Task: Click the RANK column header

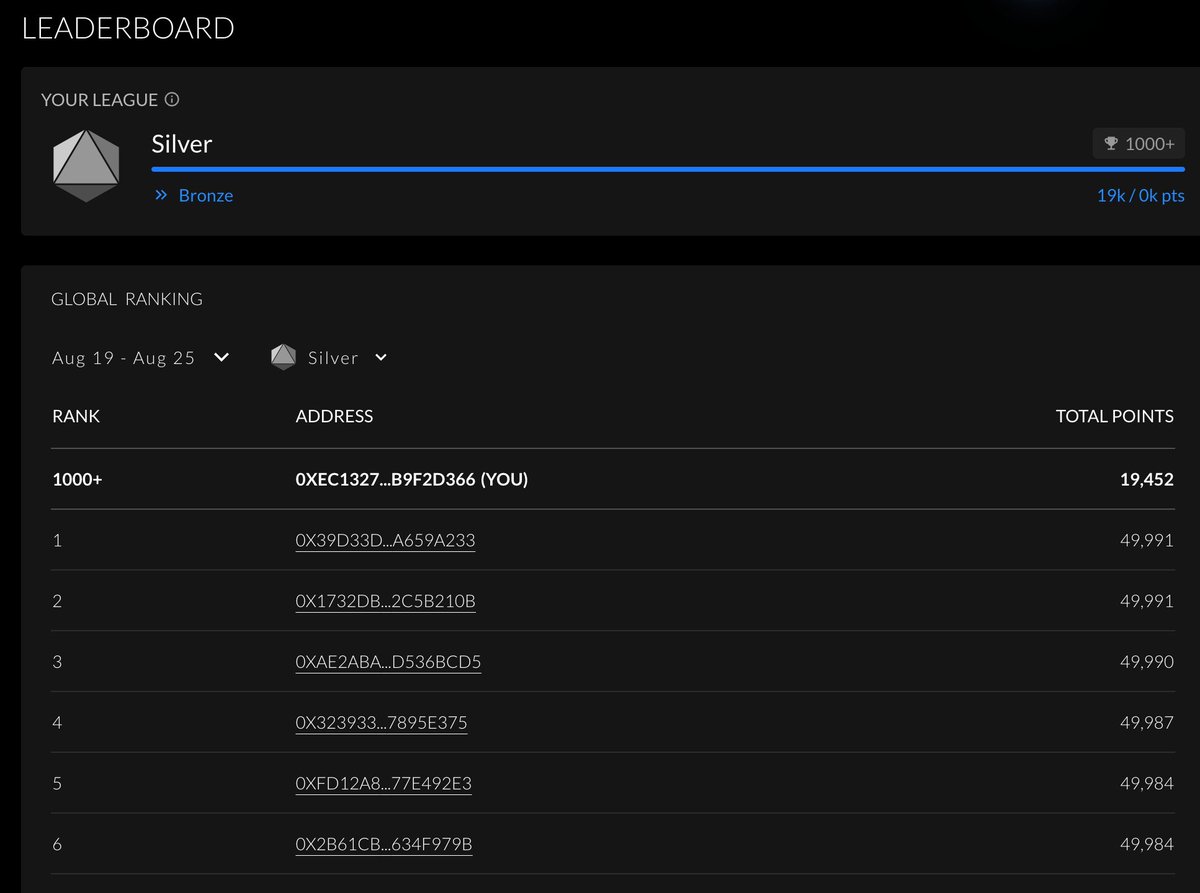Action: pyautogui.click(x=76, y=416)
